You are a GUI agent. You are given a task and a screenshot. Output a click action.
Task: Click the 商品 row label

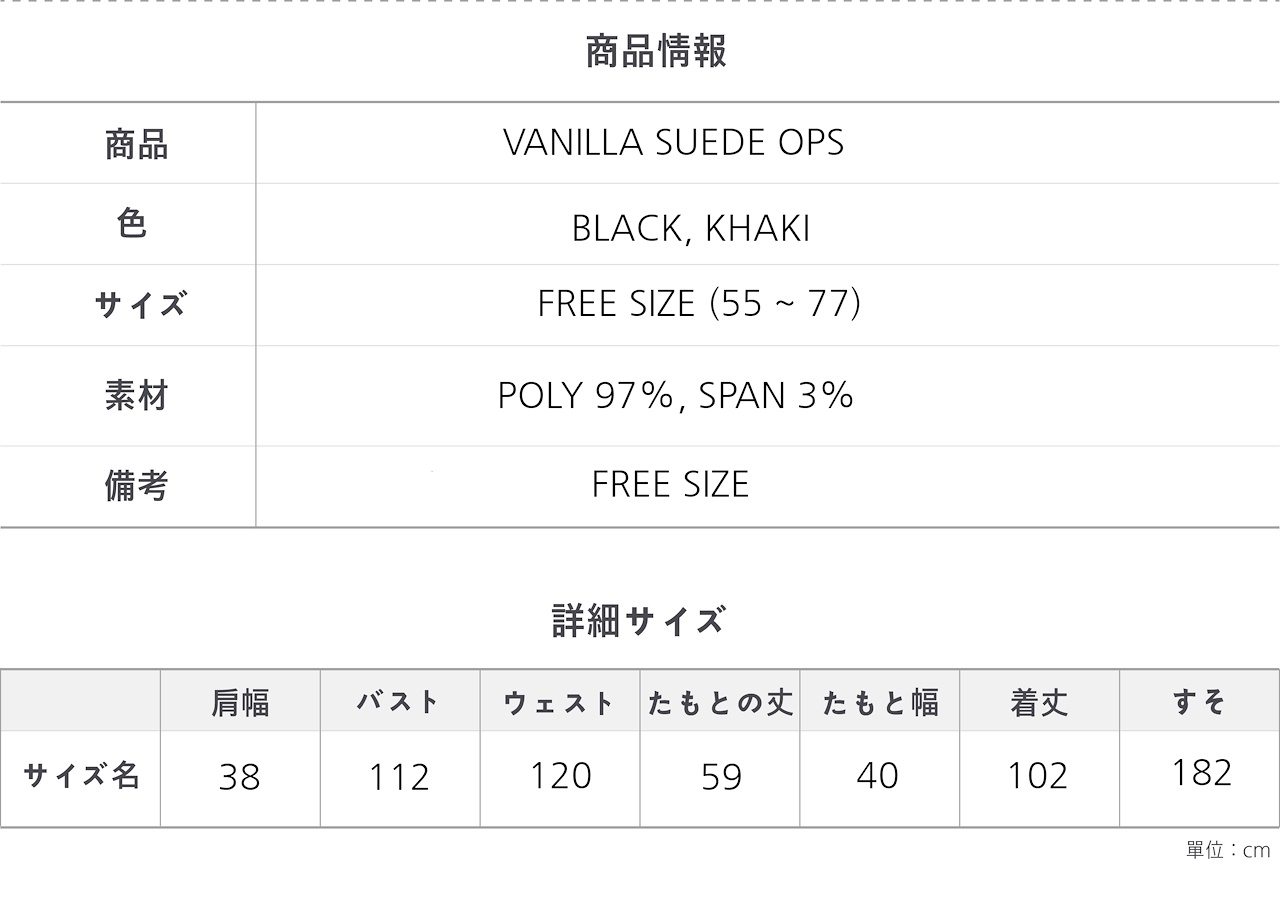point(137,145)
